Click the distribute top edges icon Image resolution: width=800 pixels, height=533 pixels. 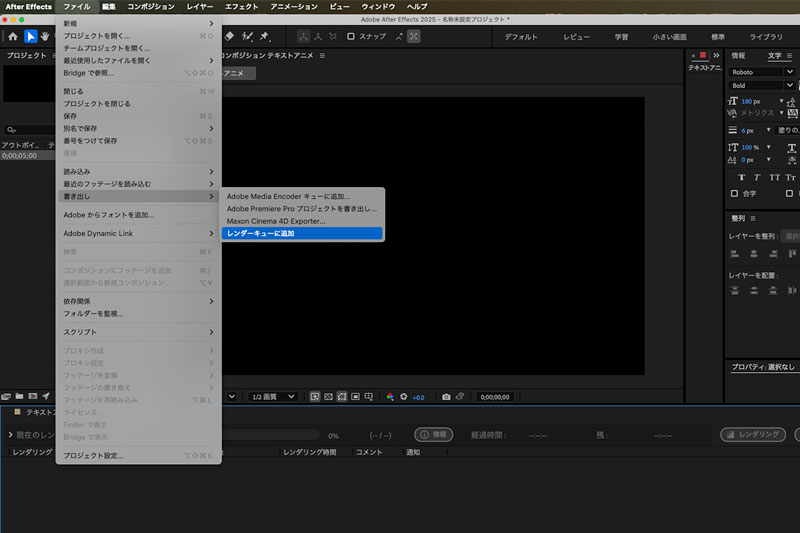(x=735, y=290)
